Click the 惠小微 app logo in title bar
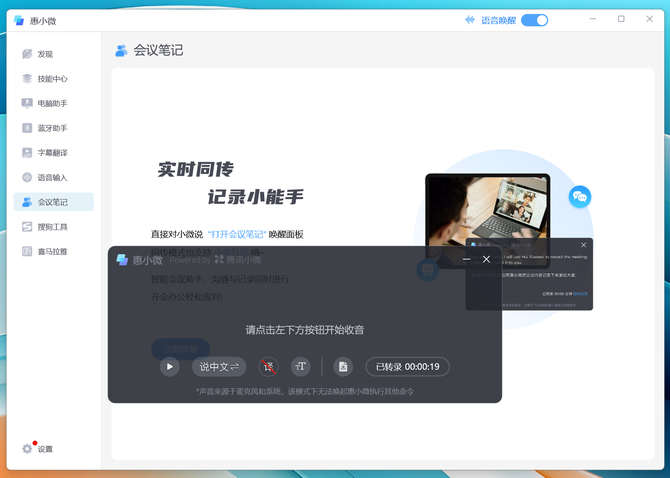Viewport: 670px width, 478px height. [x=19, y=21]
